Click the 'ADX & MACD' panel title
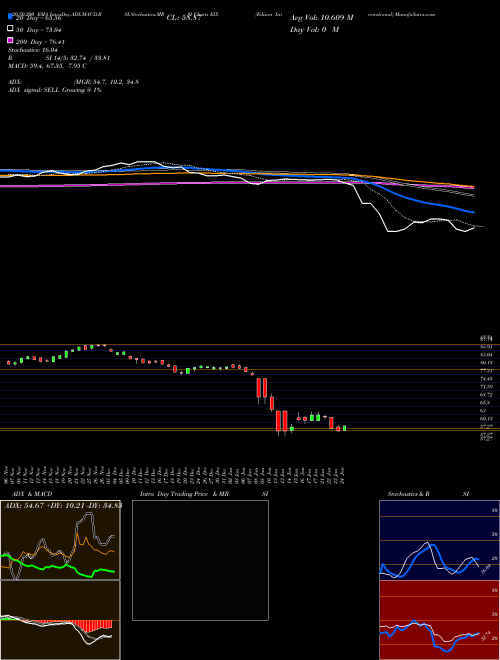500x660 pixels. [x=32, y=494]
